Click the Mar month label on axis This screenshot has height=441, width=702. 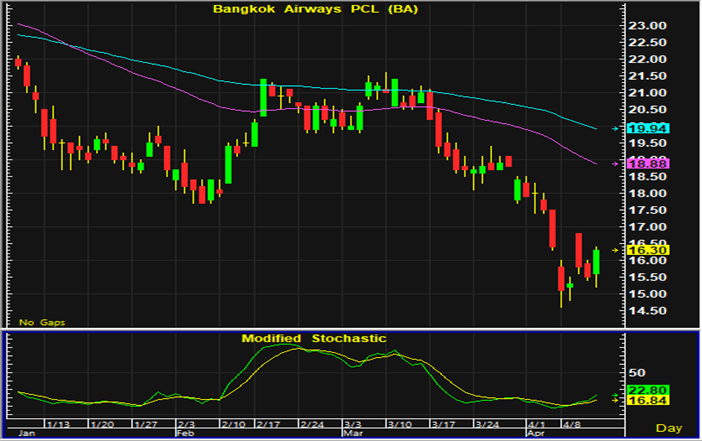coord(352,434)
